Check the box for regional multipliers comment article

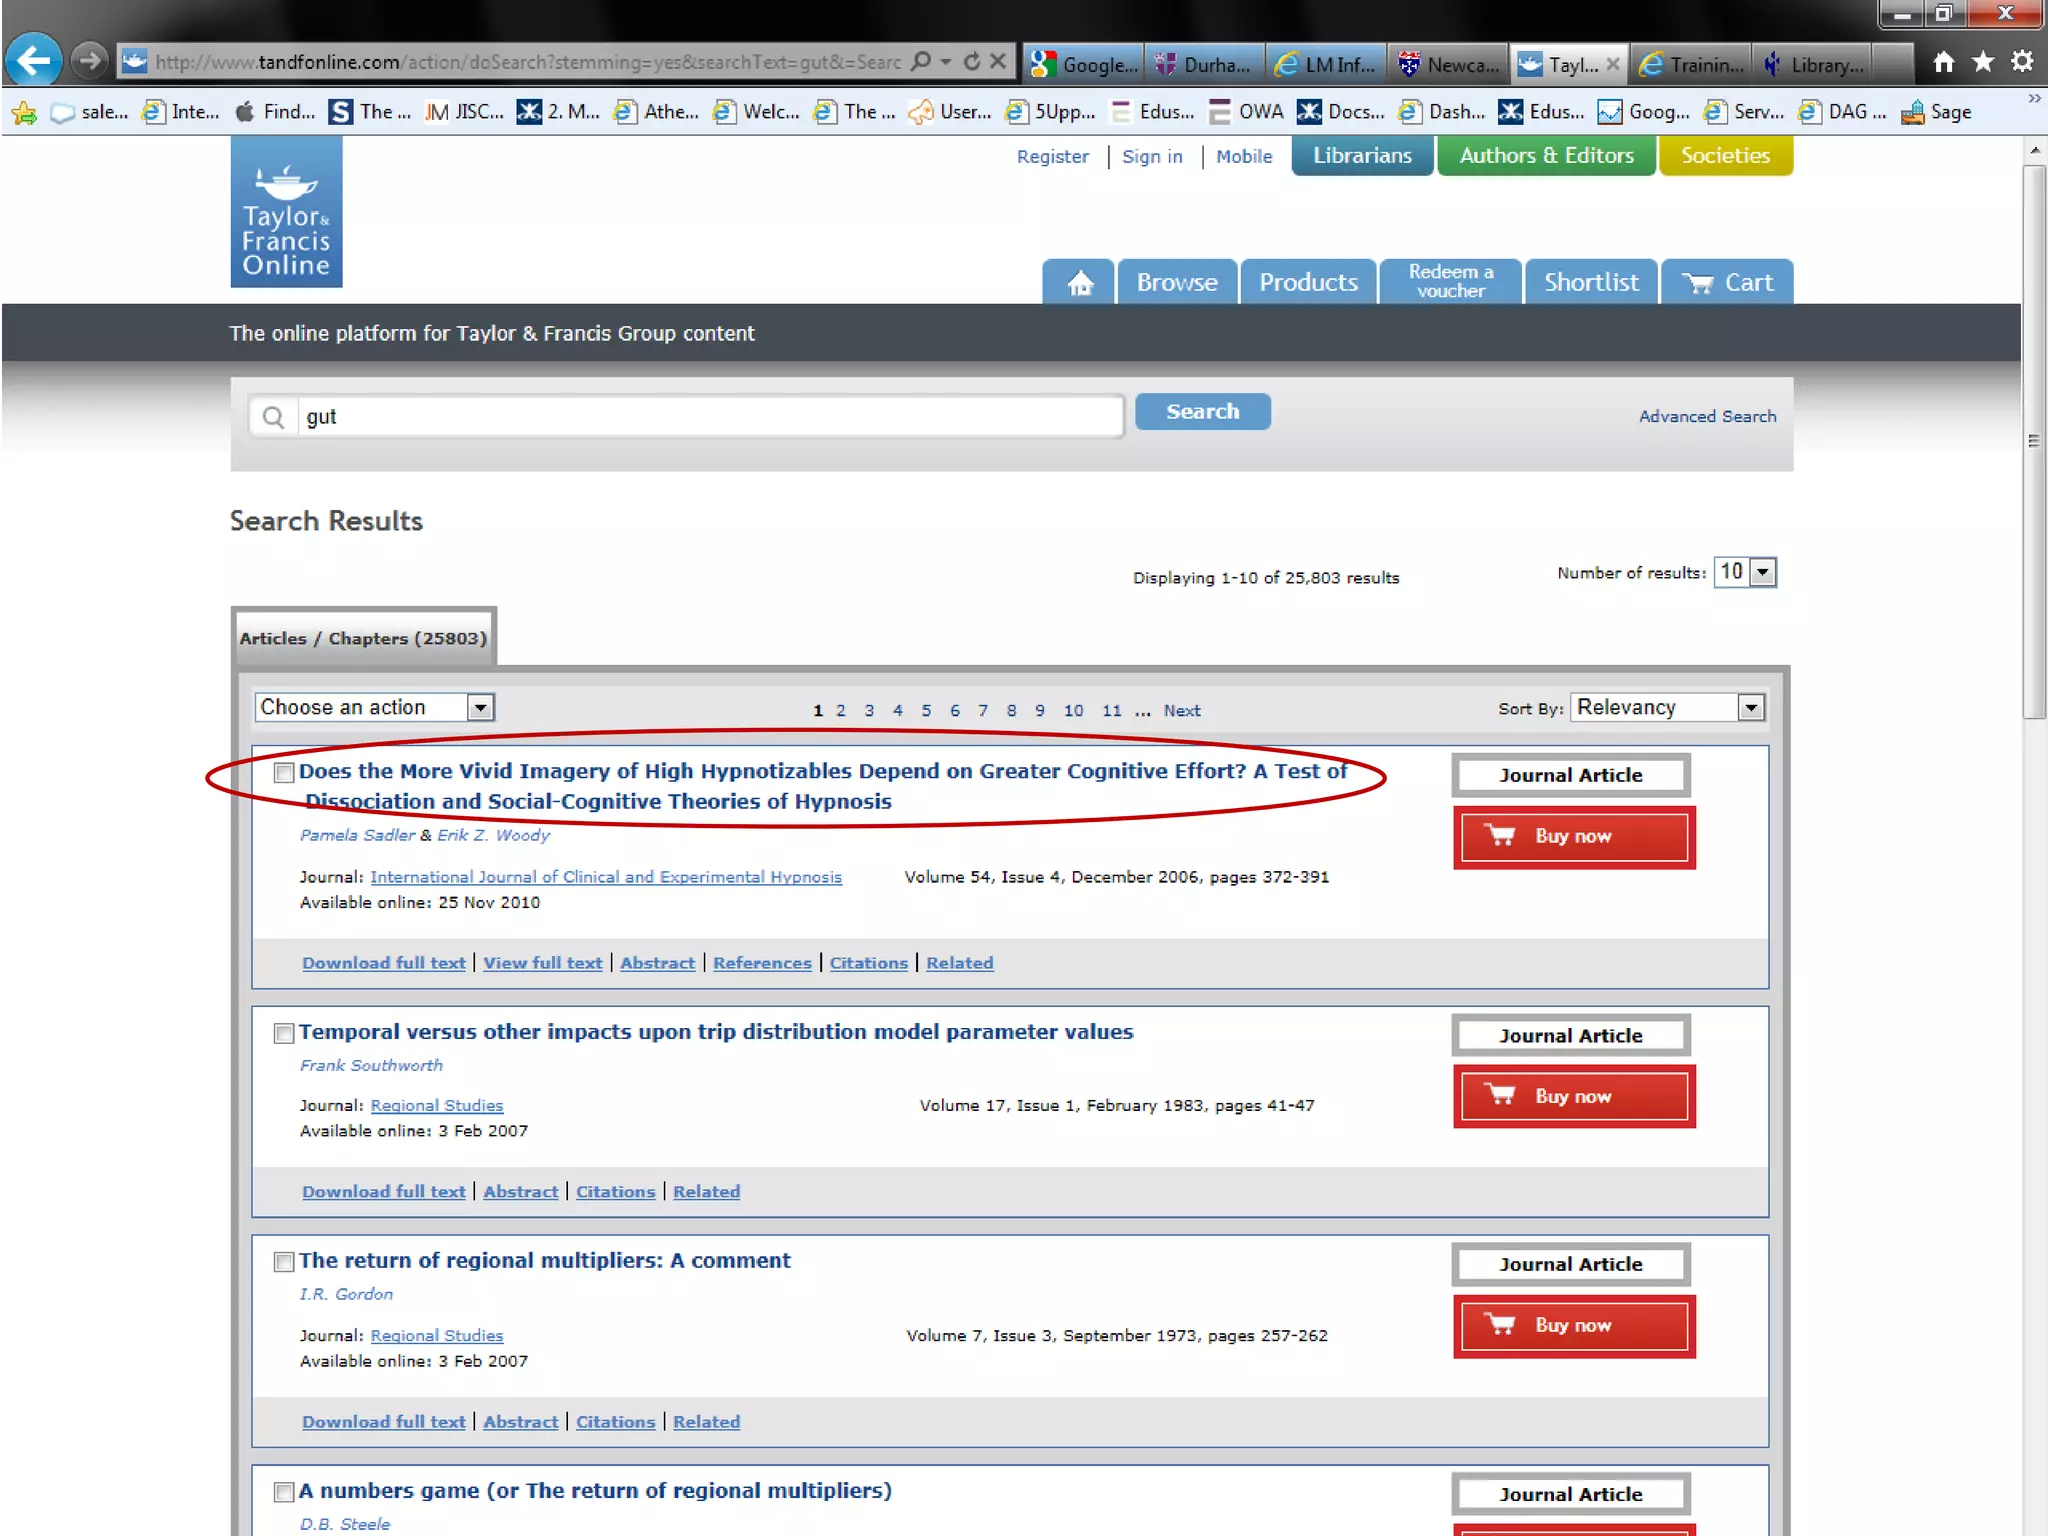(284, 1262)
